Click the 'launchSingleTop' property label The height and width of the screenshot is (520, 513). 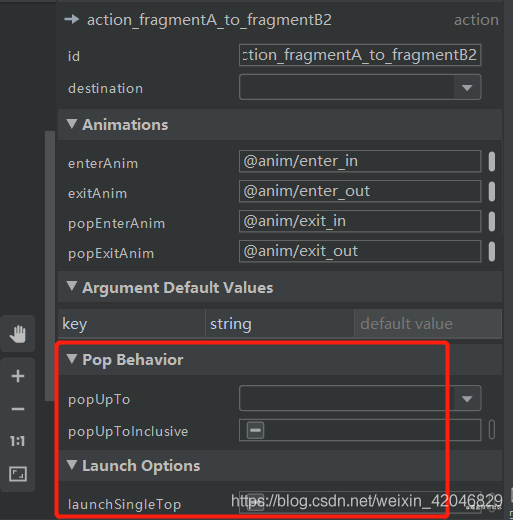coord(124,505)
